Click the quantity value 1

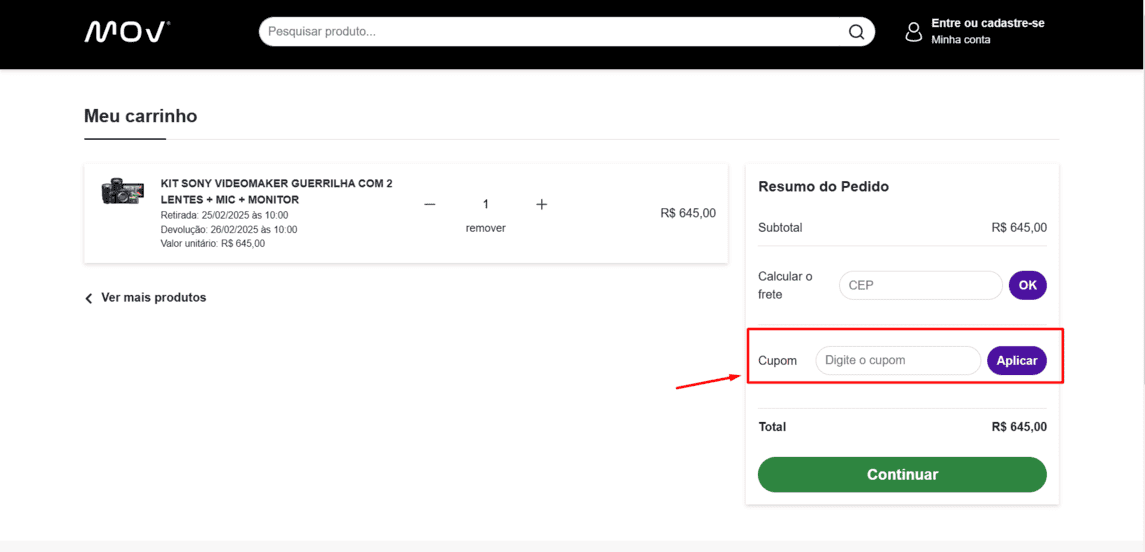486,204
